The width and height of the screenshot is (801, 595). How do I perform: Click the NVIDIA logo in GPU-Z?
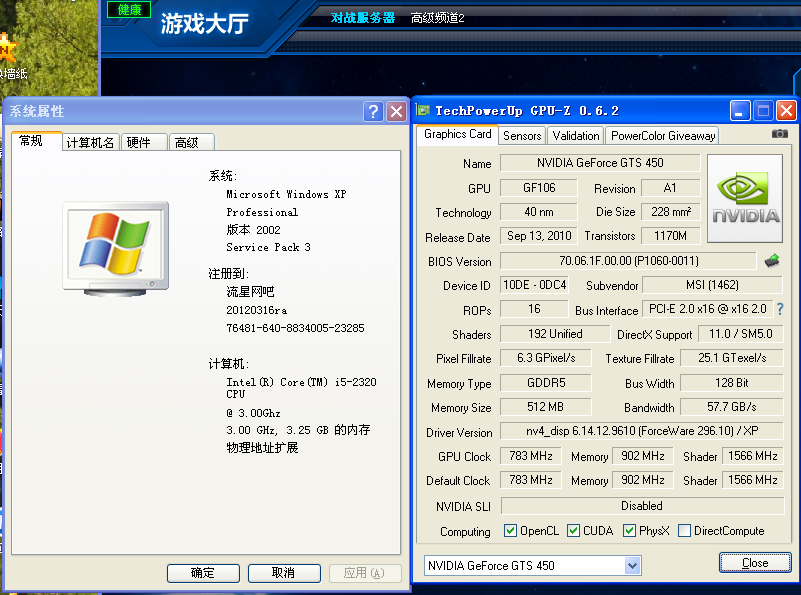tap(745, 198)
